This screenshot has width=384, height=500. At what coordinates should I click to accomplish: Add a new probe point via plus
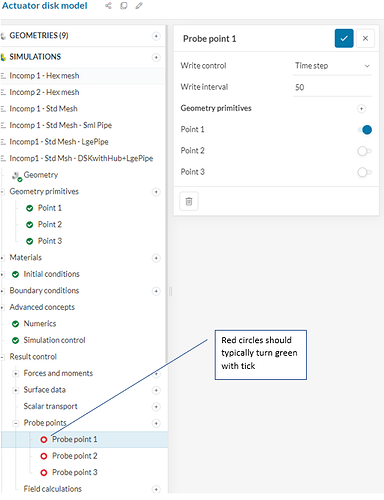pyautogui.click(x=156, y=423)
